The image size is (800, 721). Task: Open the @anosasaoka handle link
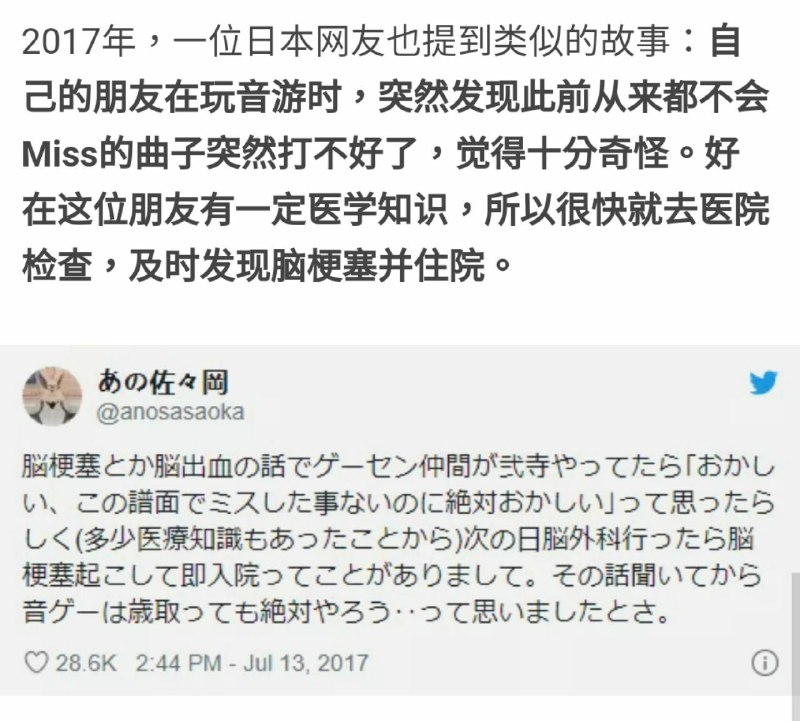click(x=171, y=412)
